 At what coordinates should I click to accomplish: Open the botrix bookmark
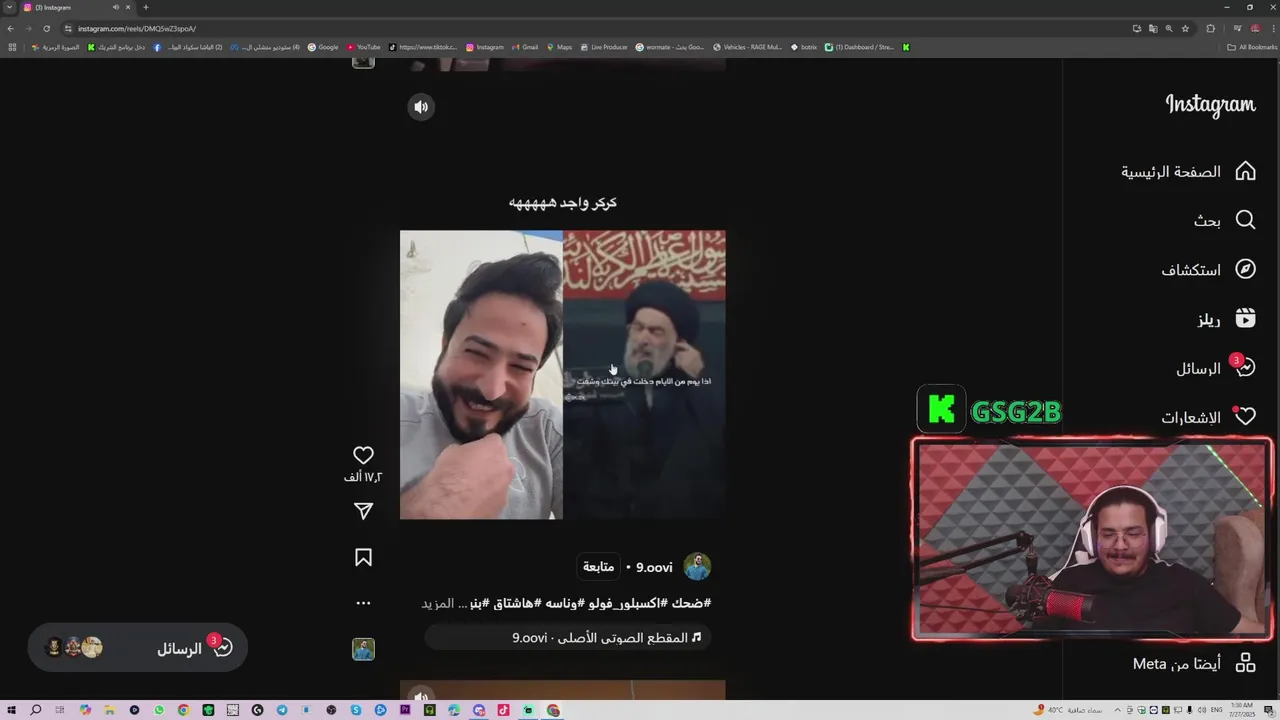coord(803,47)
